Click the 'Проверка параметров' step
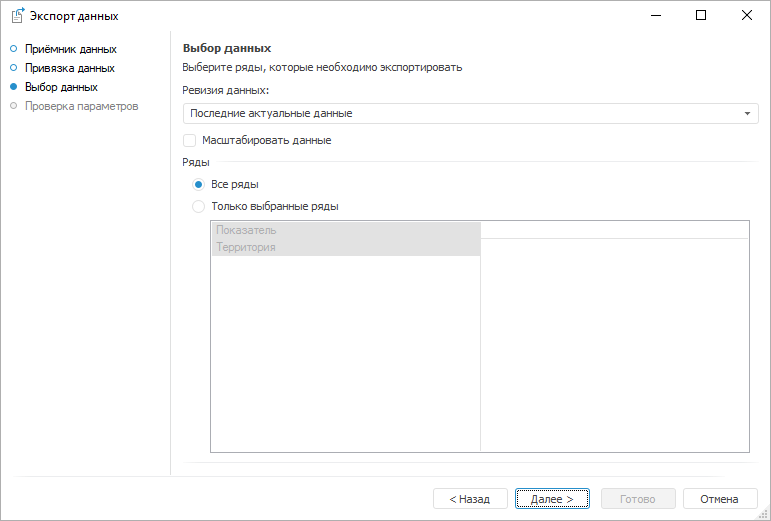 81,106
